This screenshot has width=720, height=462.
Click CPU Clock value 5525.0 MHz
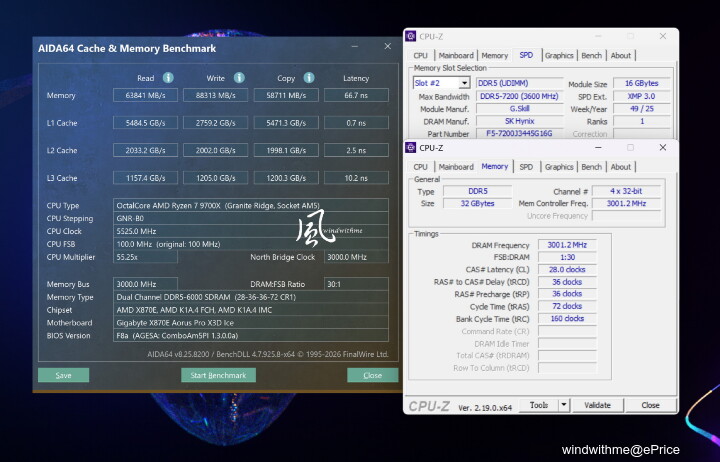click(x=251, y=231)
